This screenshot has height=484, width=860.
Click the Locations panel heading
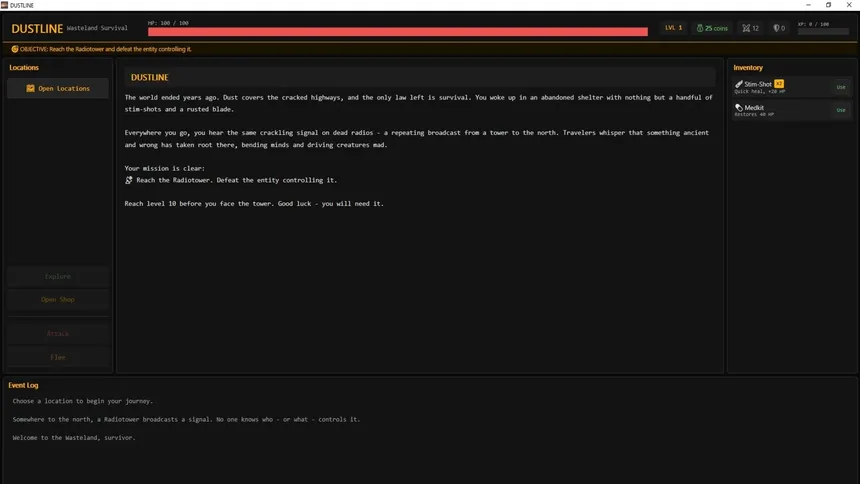[24, 67]
